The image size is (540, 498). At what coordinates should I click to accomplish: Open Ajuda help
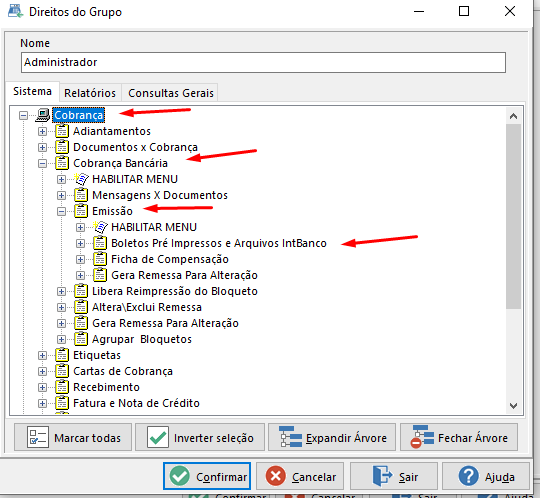click(x=486, y=476)
